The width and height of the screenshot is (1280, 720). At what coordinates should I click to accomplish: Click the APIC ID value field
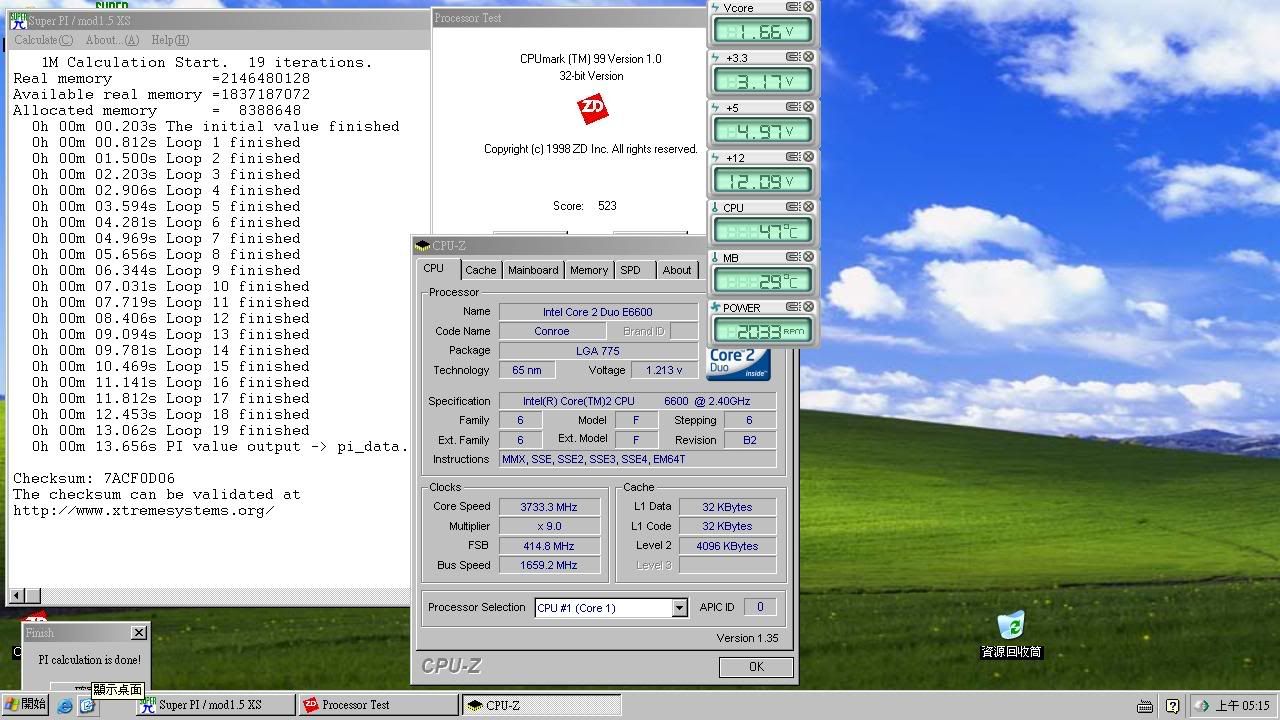[760, 607]
